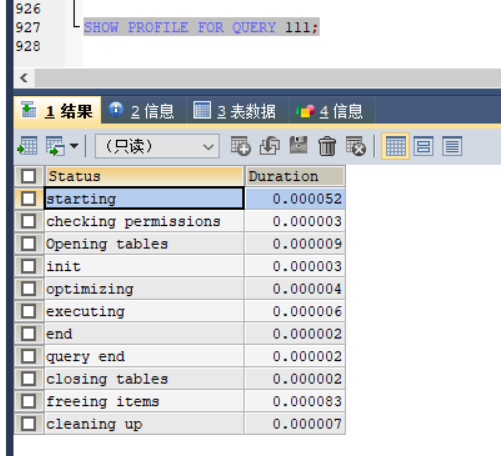The height and width of the screenshot is (456, 501).
Task: Switch to grid view mode
Action: [x=395, y=146]
